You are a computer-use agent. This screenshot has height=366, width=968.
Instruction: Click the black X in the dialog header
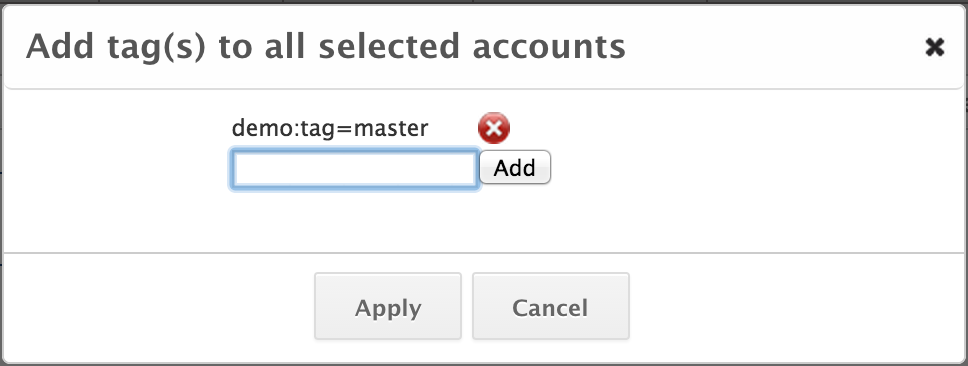point(935,47)
